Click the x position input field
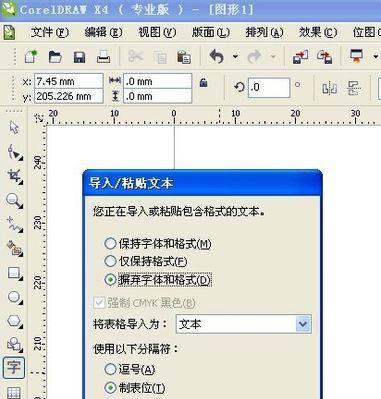The image size is (381, 399). click(69, 81)
